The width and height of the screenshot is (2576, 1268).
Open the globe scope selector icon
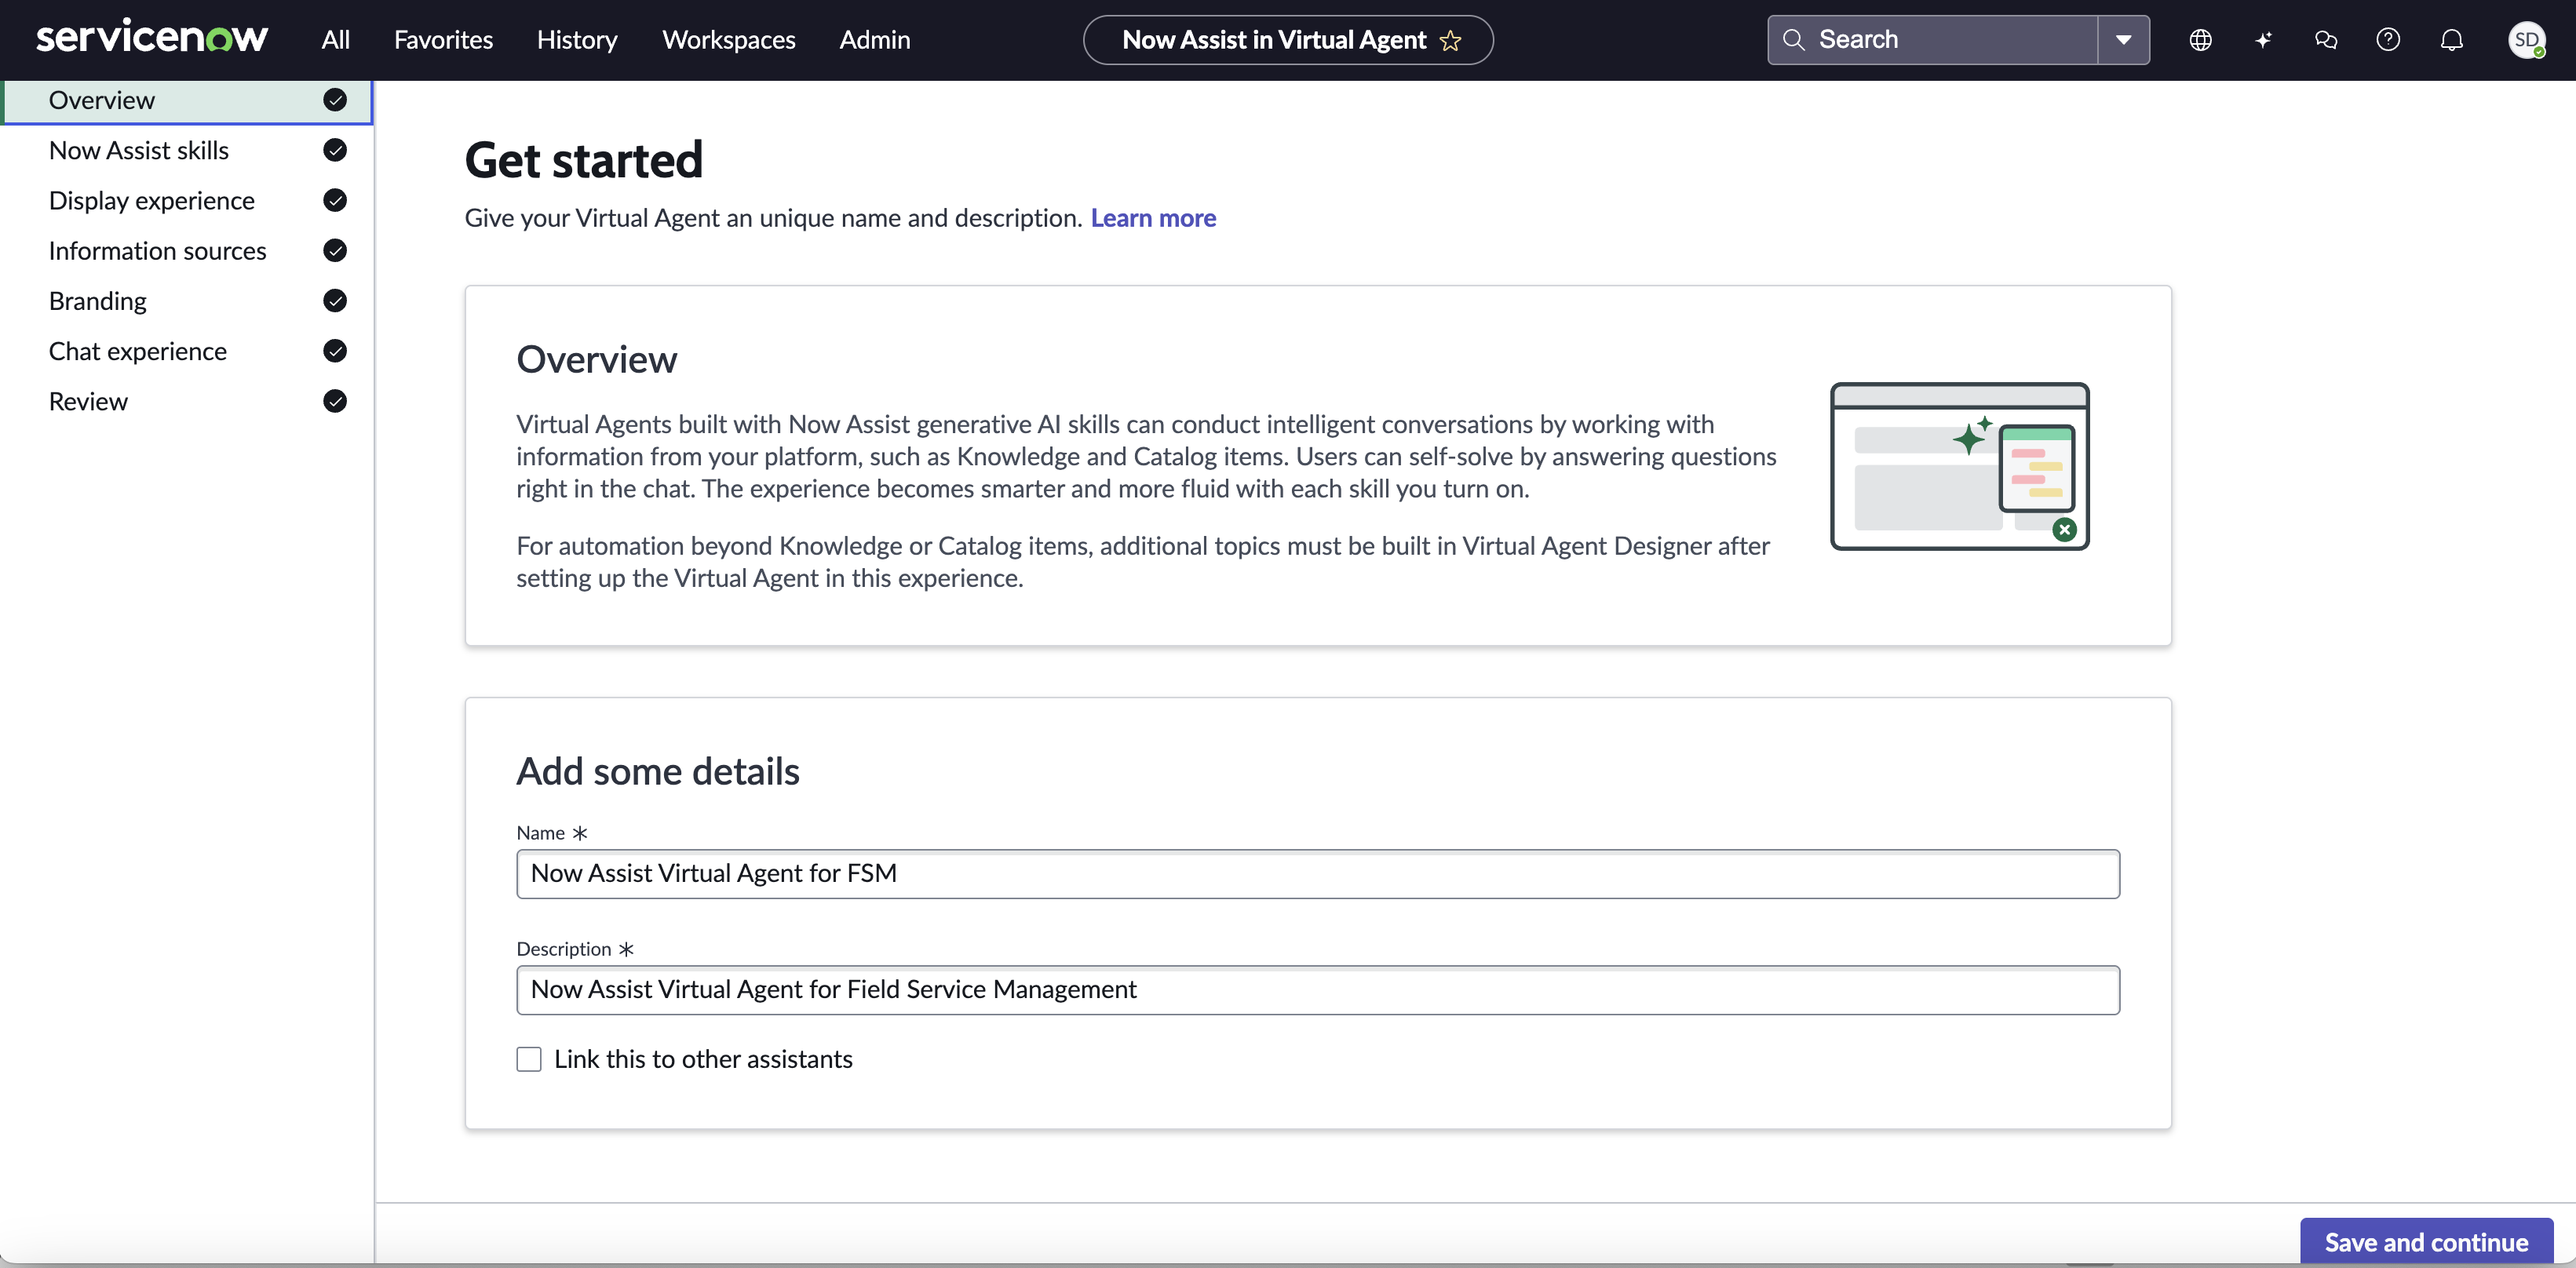[2200, 40]
